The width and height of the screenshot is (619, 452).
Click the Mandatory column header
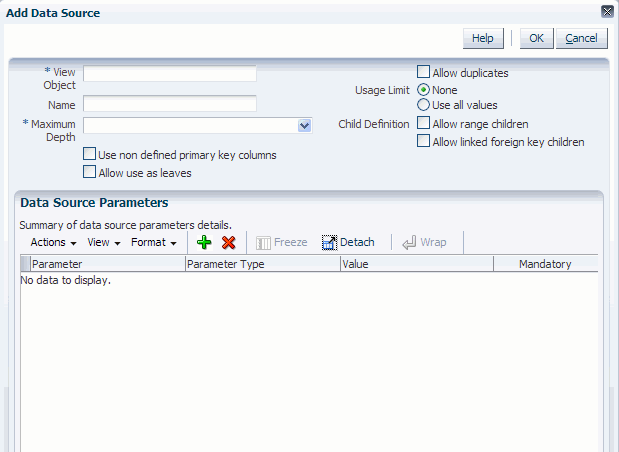pyautogui.click(x=545, y=264)
